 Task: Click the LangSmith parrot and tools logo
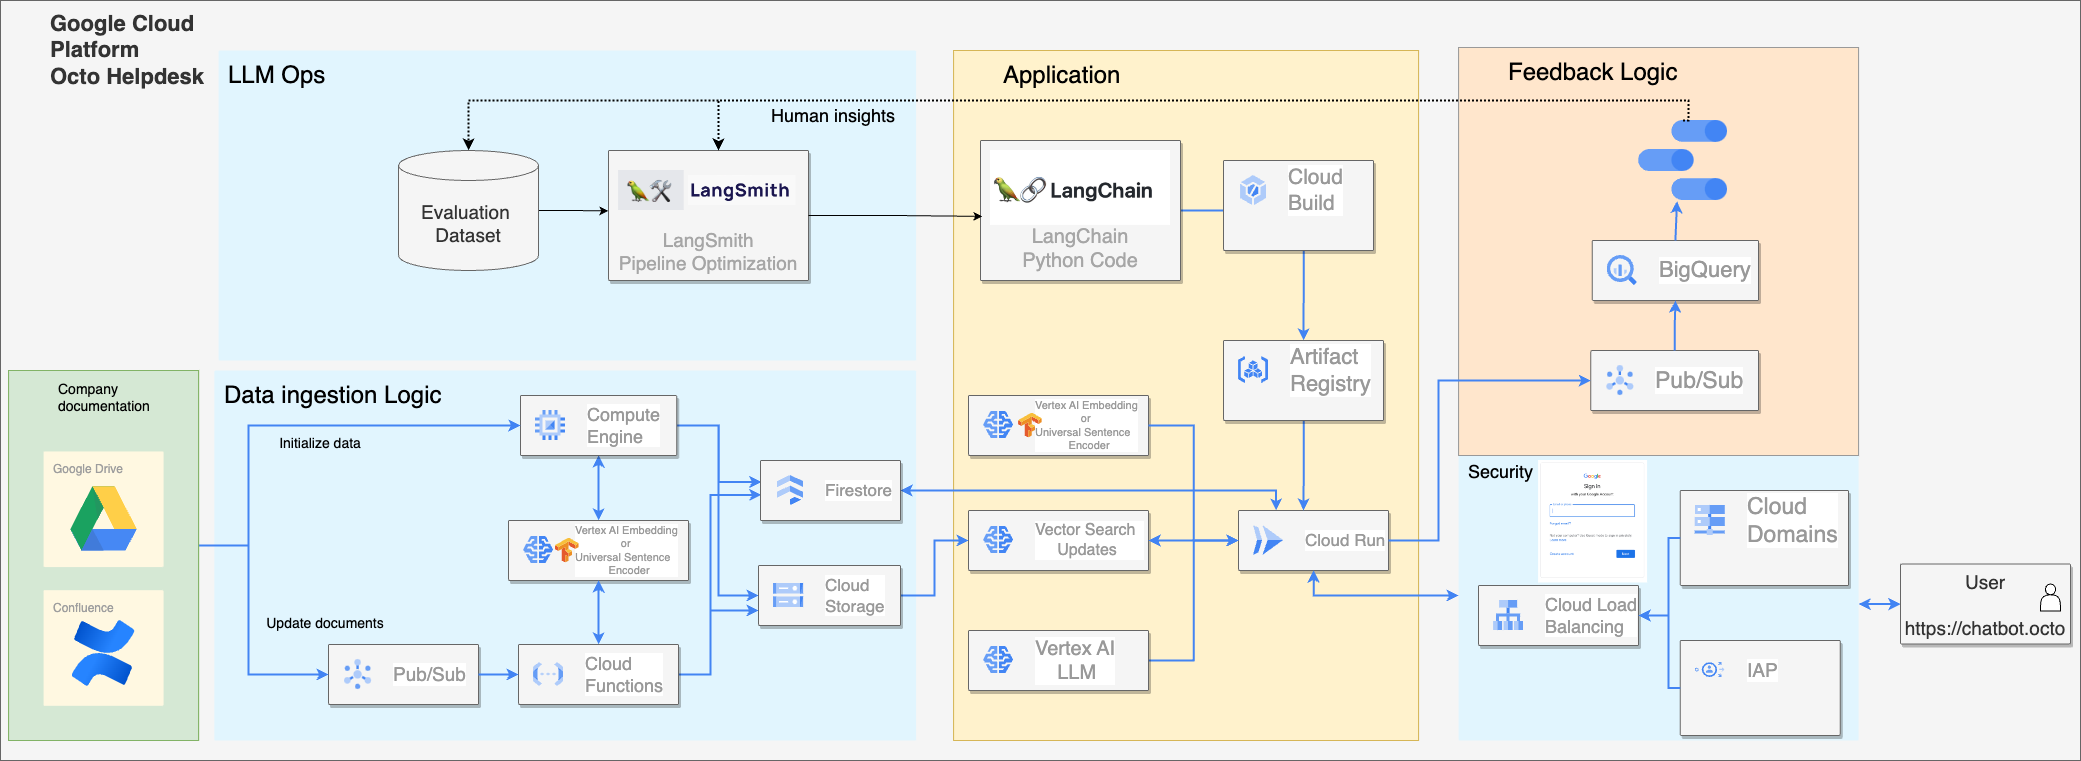point(649,190)
